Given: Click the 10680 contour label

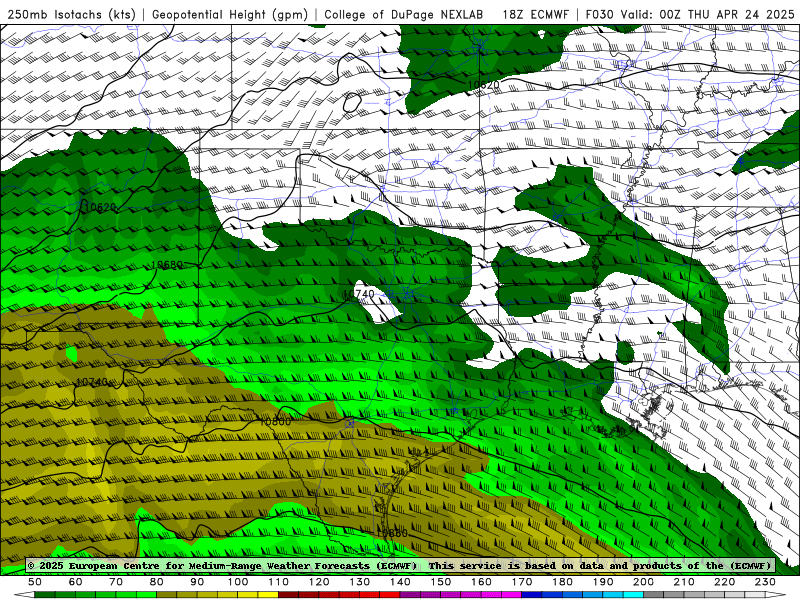Looking at the screenshot, I should pos(167,265).
